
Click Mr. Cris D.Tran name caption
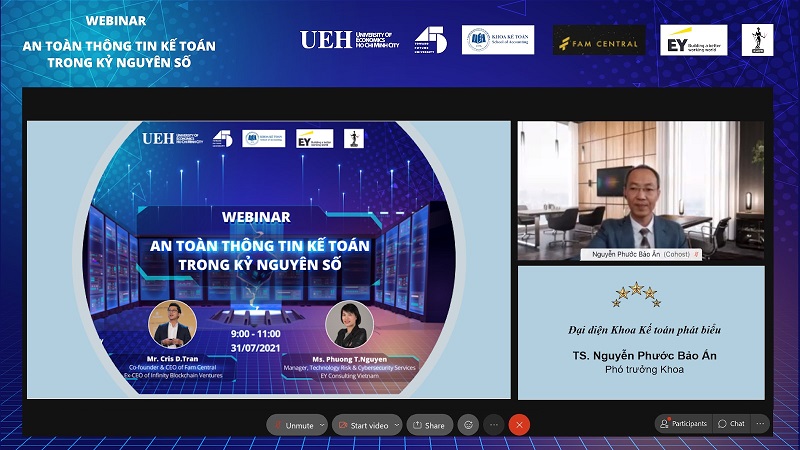click(172, 359)
